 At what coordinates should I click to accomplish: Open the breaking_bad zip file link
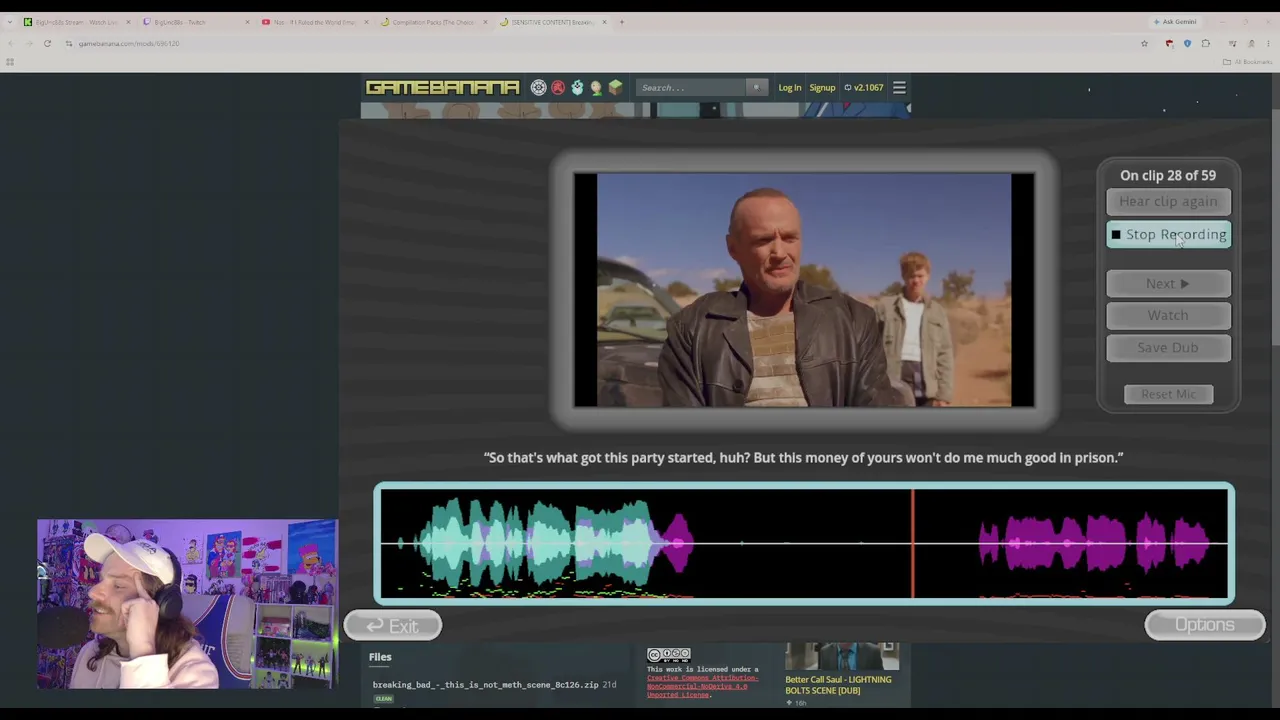(x=485, y=685)
